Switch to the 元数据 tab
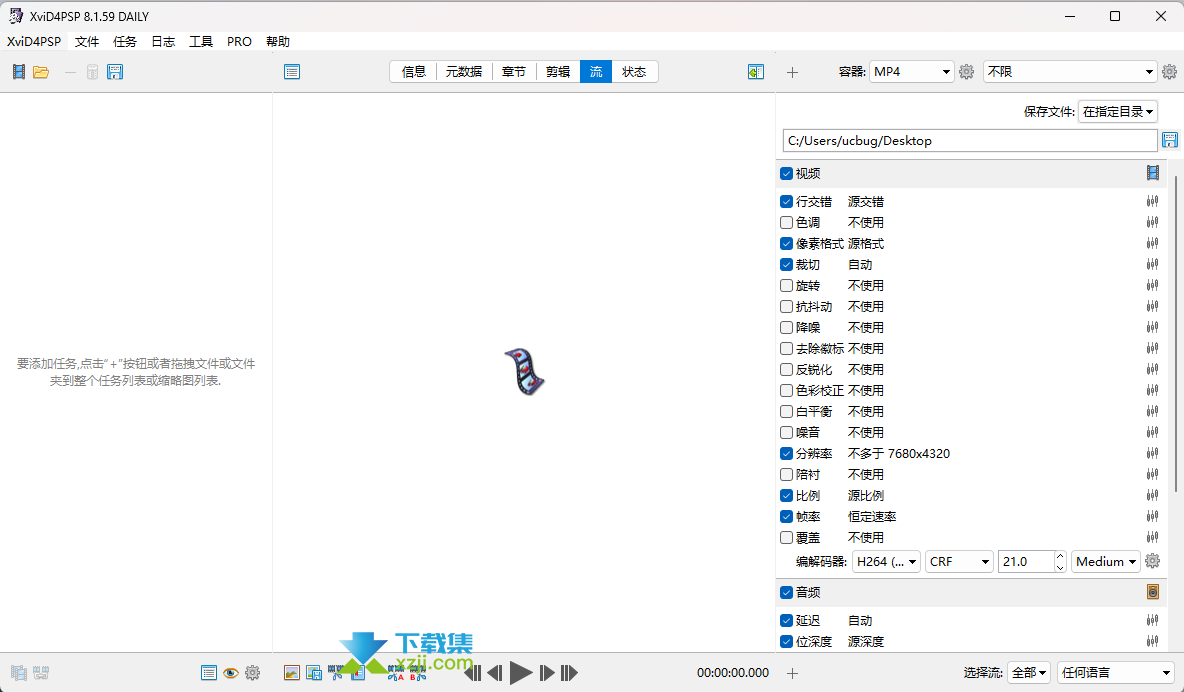Screen dimensions: 1184x692 click(x=464, y=72)
